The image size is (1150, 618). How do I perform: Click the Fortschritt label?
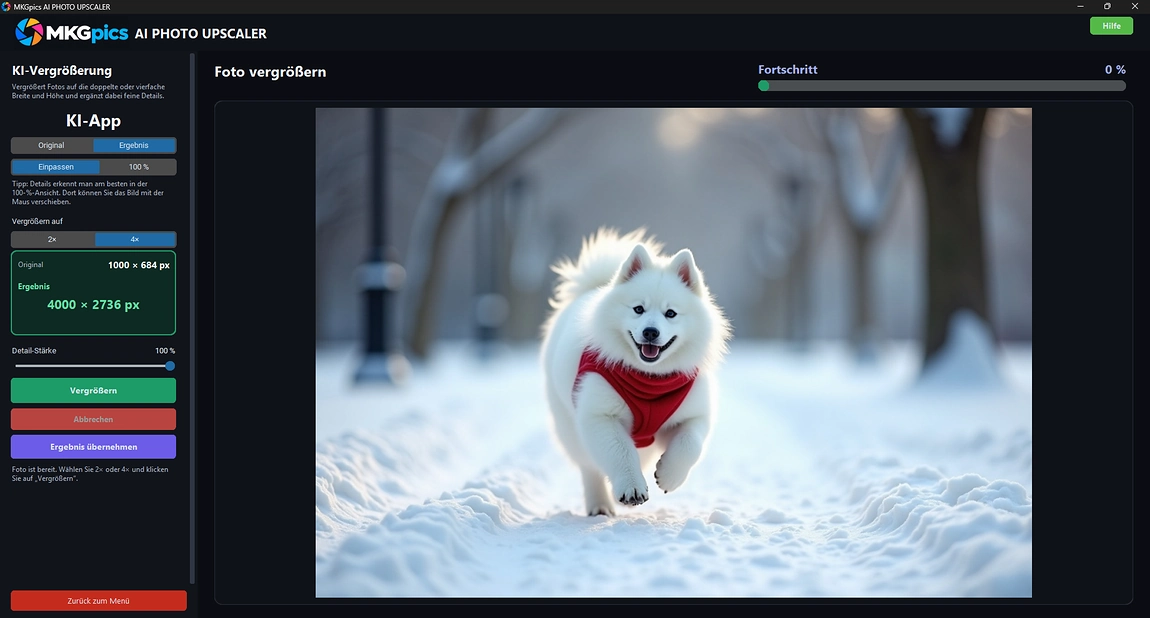pyautogui.click(x=788, y=70)
